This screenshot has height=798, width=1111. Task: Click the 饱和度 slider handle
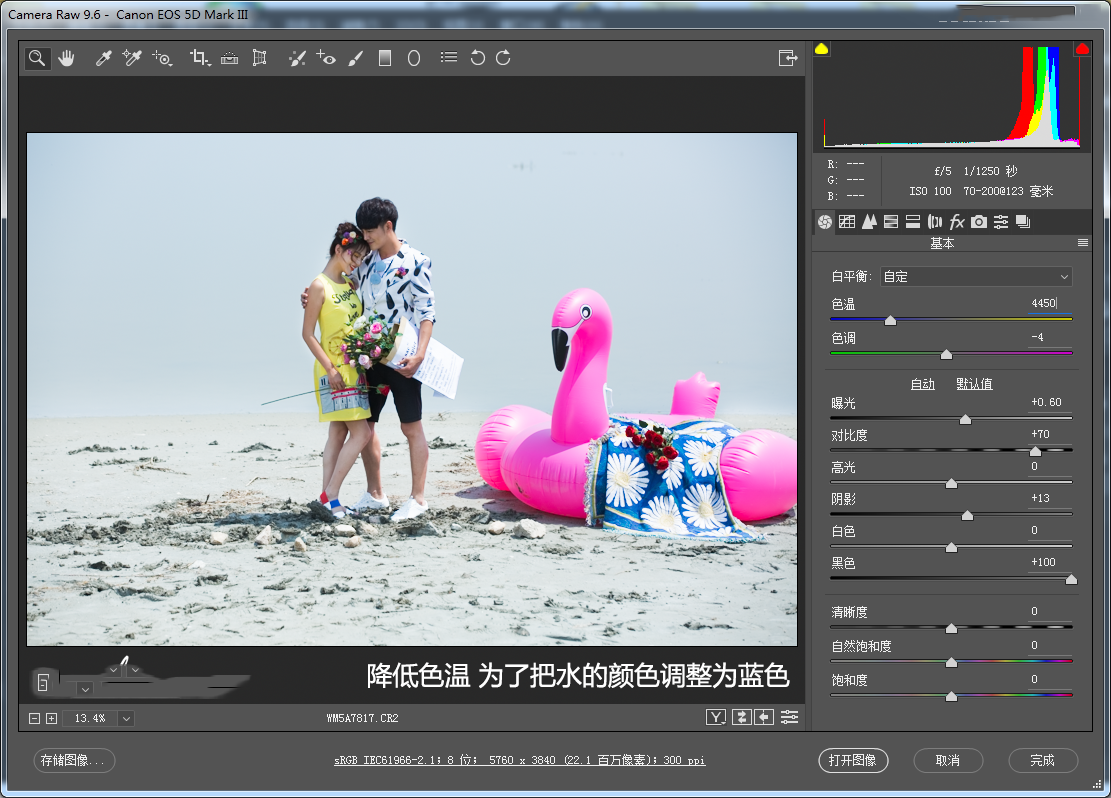point(952,697)
